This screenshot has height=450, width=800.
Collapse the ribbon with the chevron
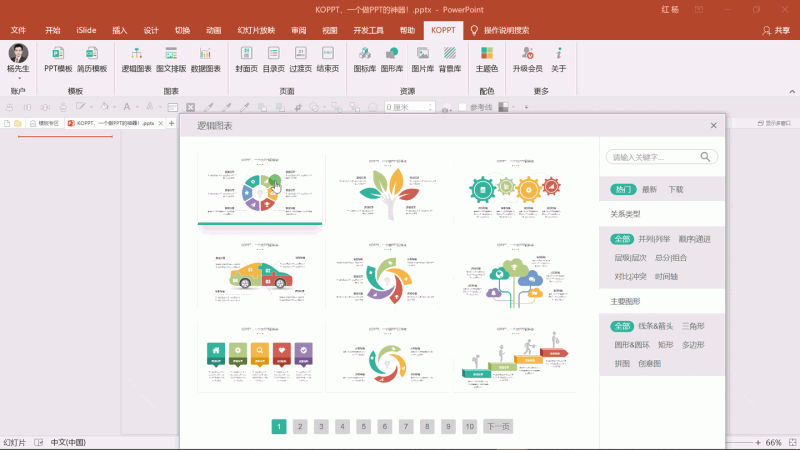coord(792,92)
